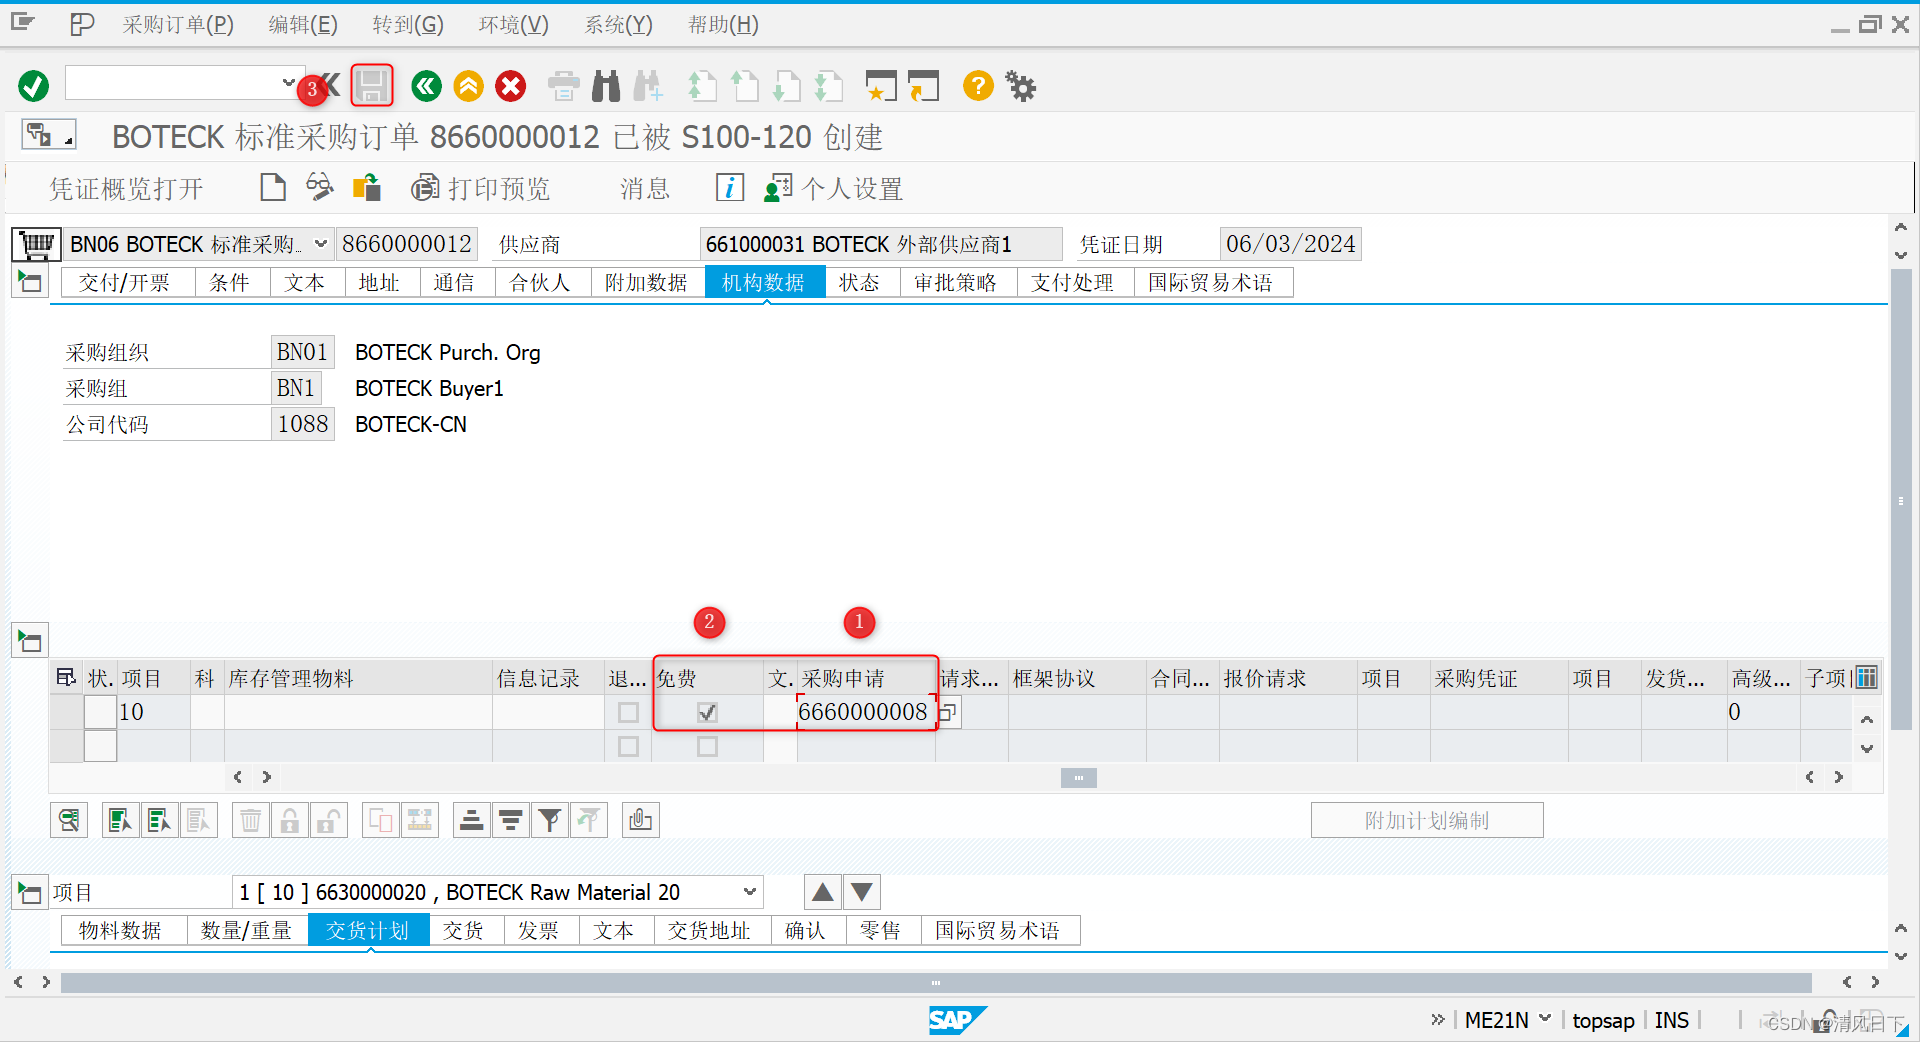Click the 凭证概览打开 button
The image size is (1920, 1042).
(126, 189)
